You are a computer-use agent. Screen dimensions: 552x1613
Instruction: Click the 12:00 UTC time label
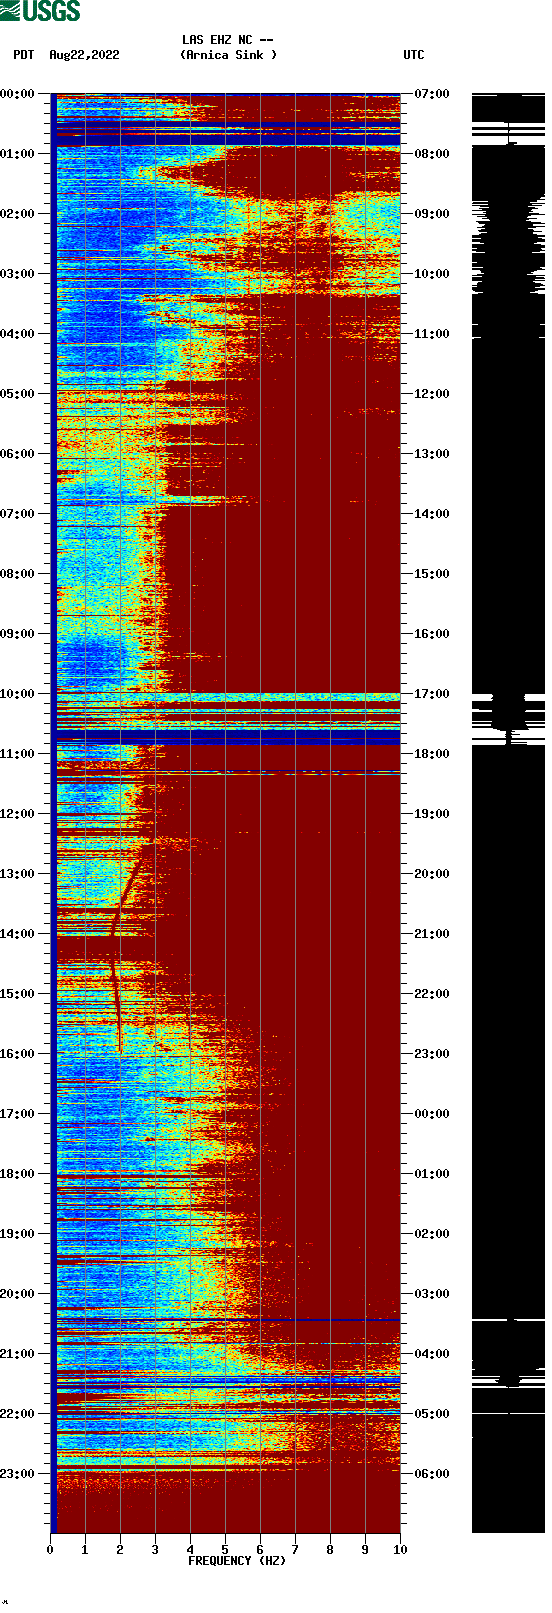click(x=432, y=394)
